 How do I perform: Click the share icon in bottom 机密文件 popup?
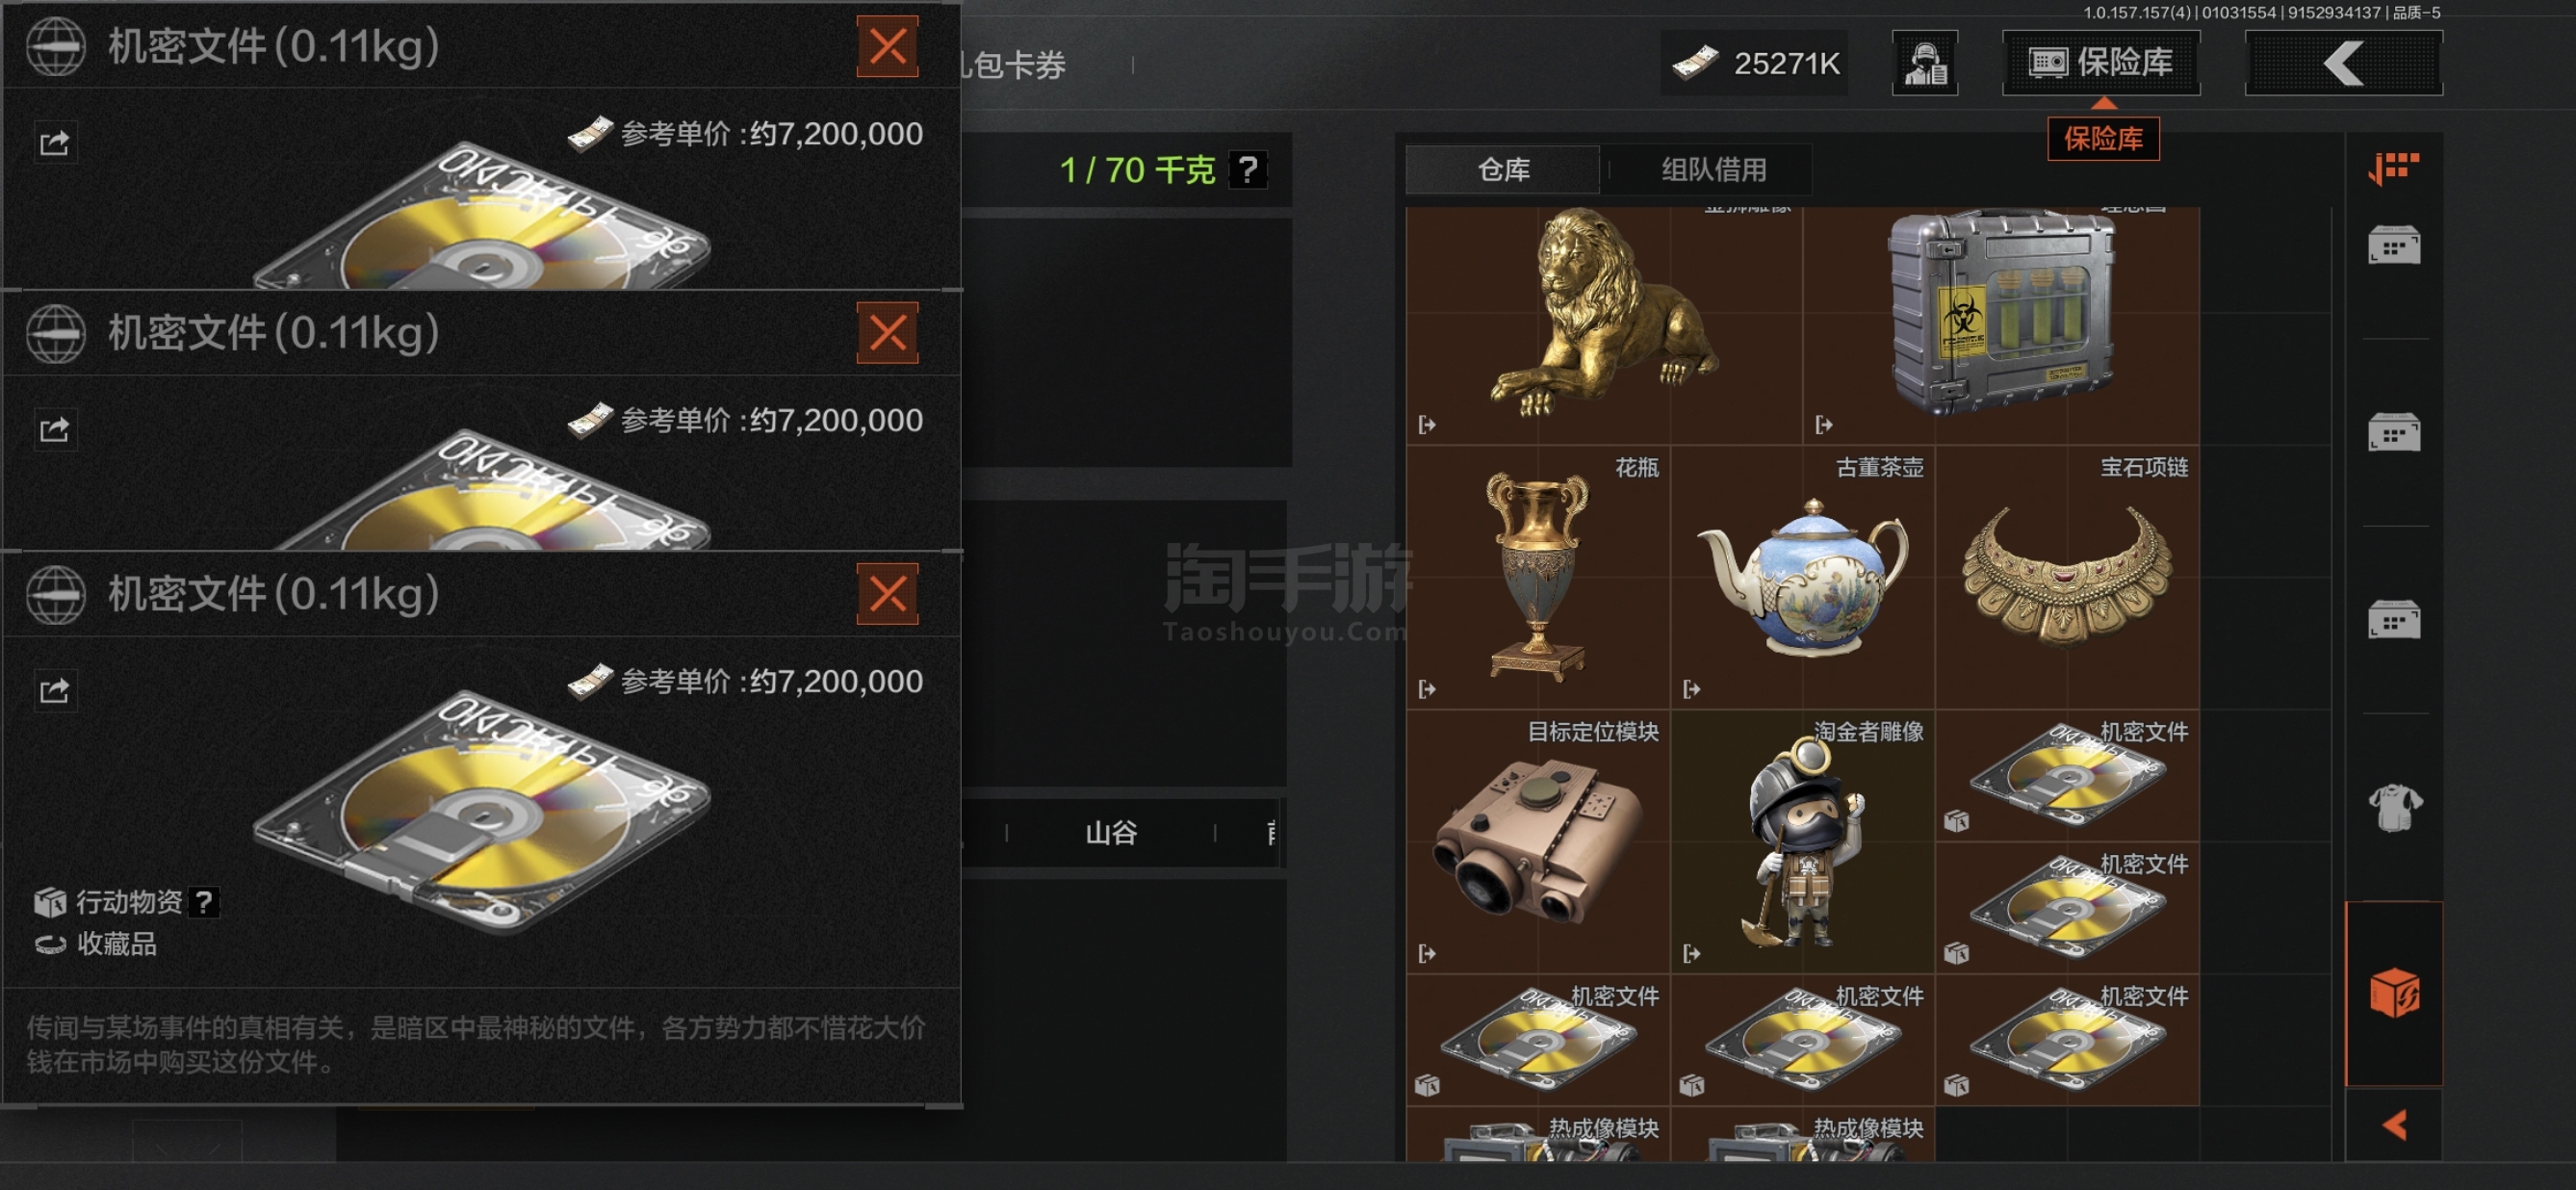[54, 690]
